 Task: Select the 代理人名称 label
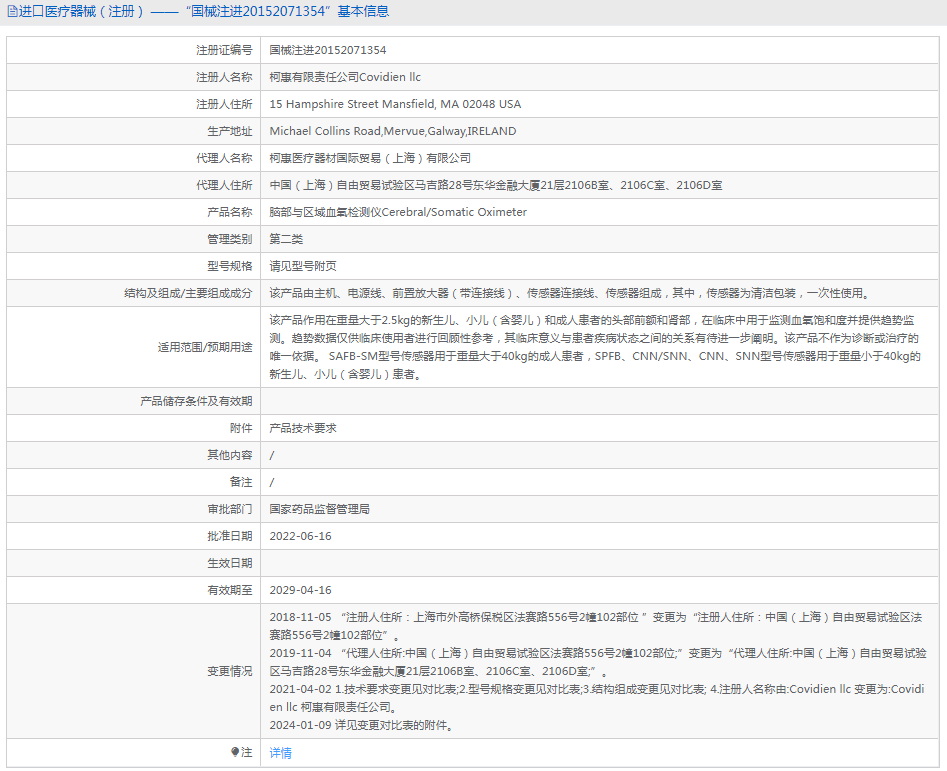pyautogui.click(x=224, y=157)
